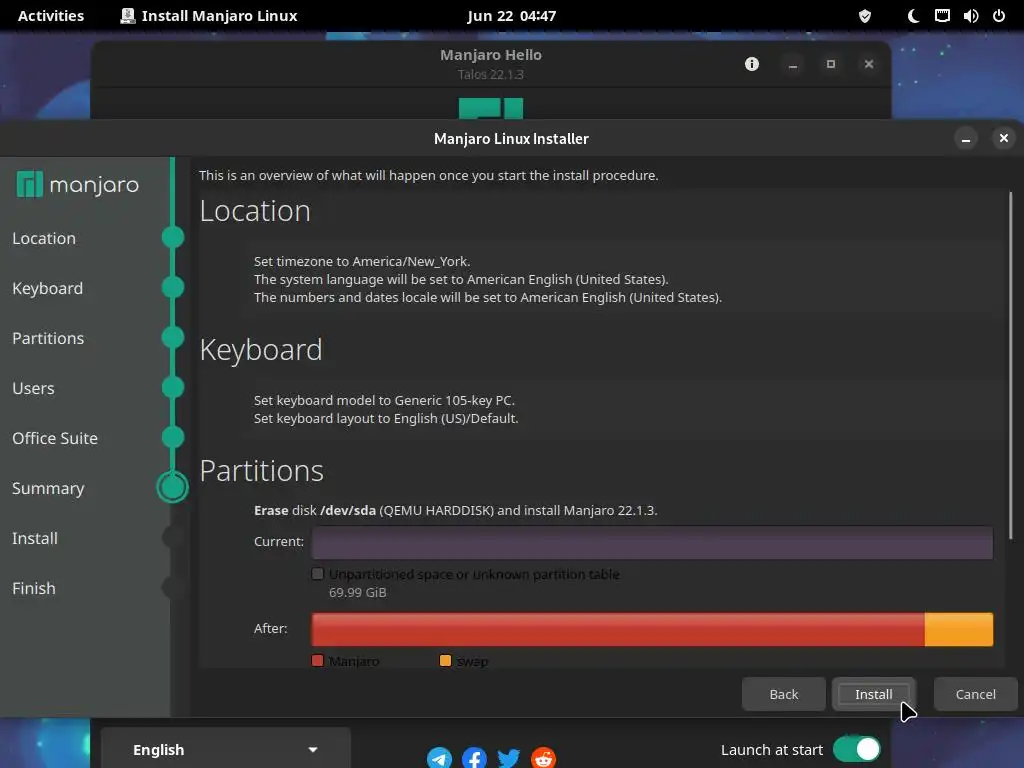Minimize the Manjaro Linux Installer window
Image resolution: width=1024 pixels, height=768 pixels.
[x=965, y=138]
